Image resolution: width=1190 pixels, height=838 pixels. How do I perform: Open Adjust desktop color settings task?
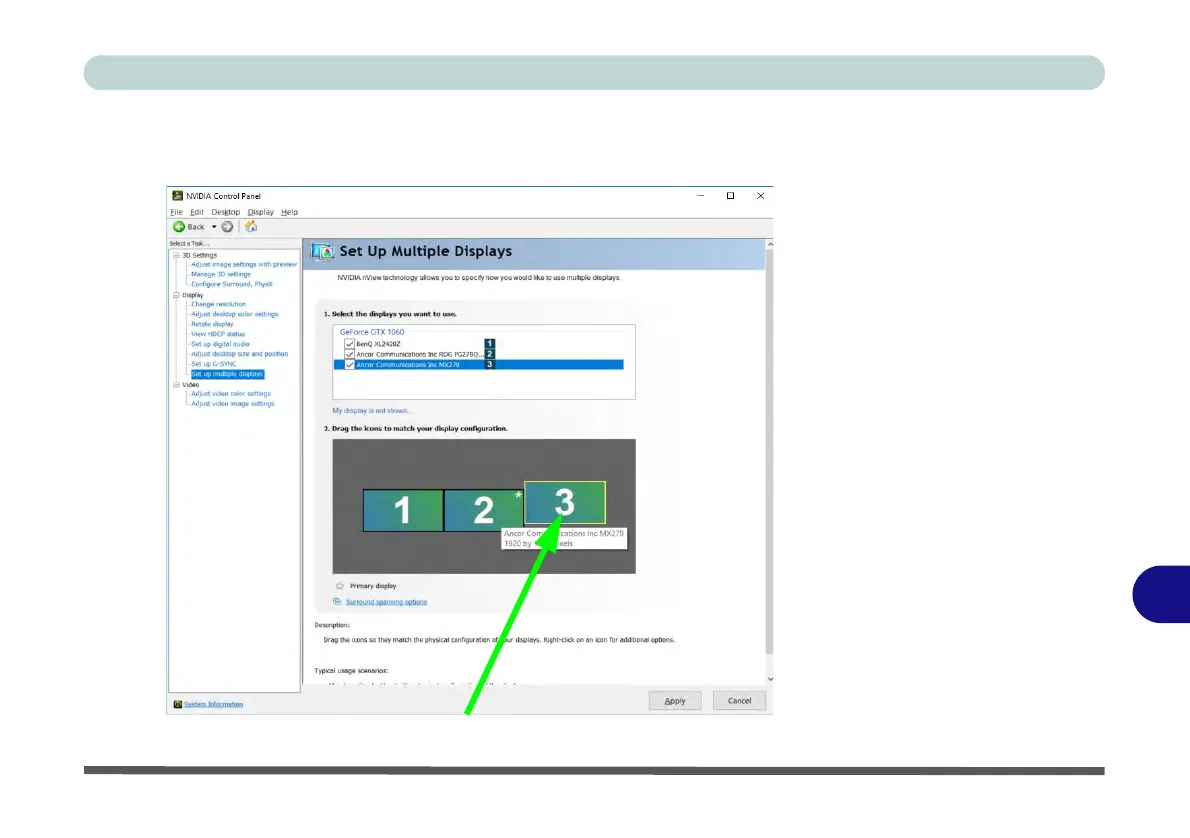(235, 314)
